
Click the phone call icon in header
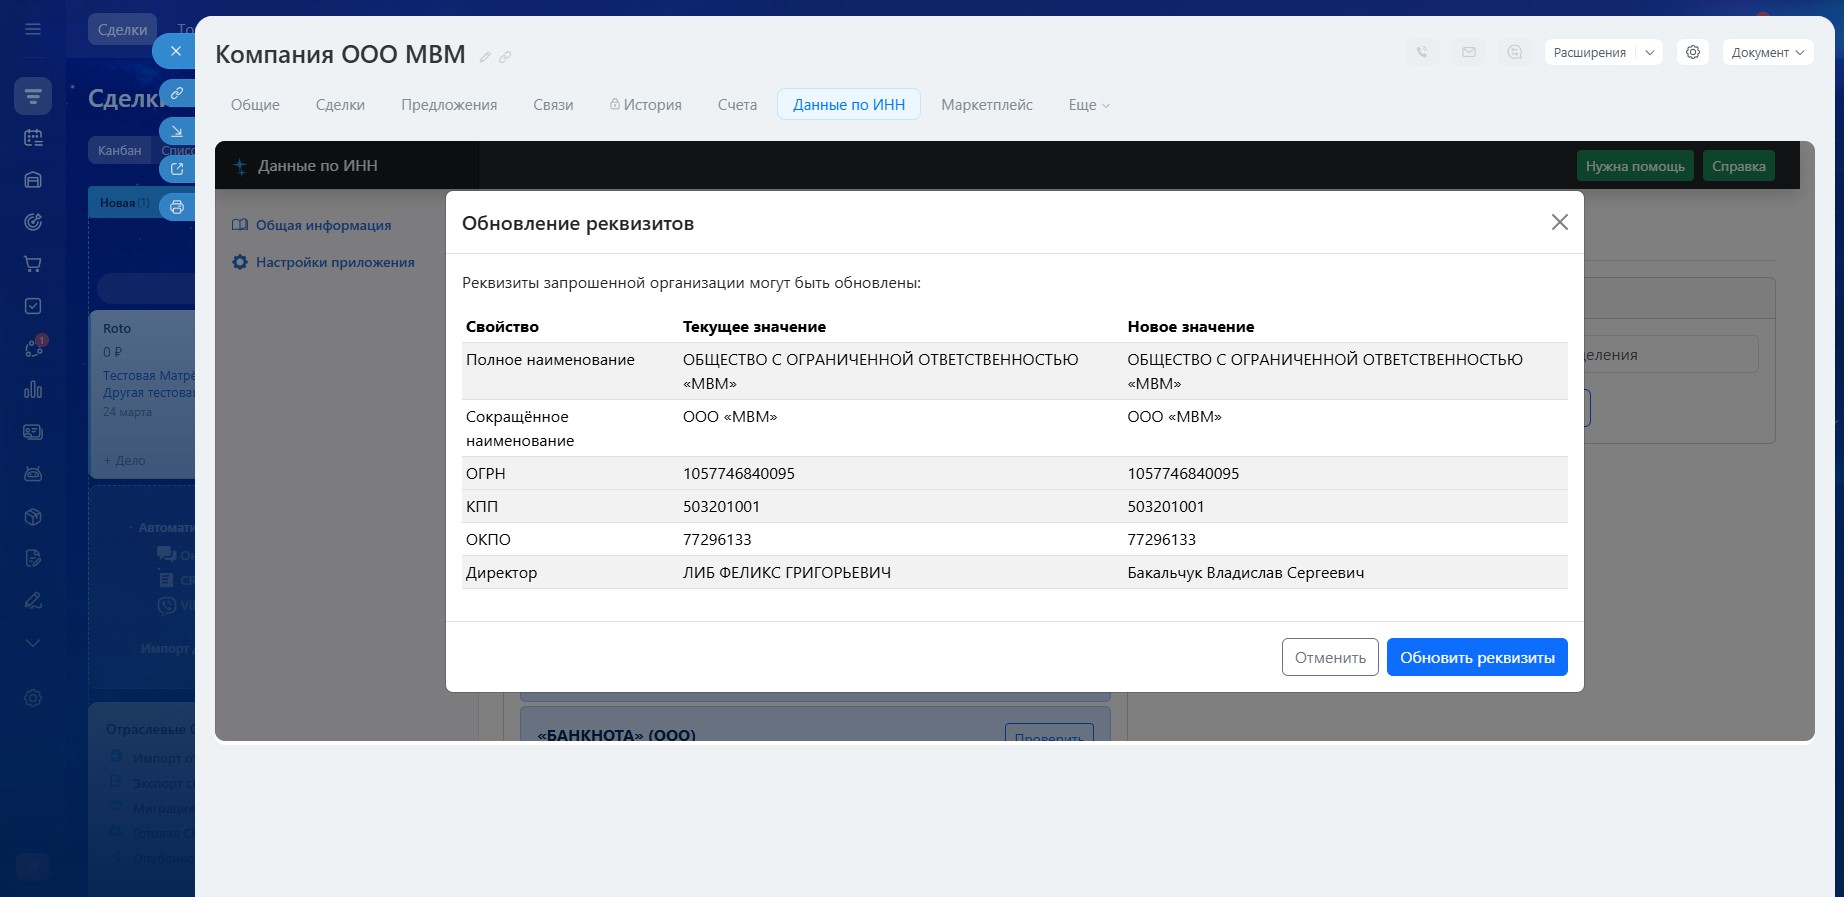(1422, 52)
